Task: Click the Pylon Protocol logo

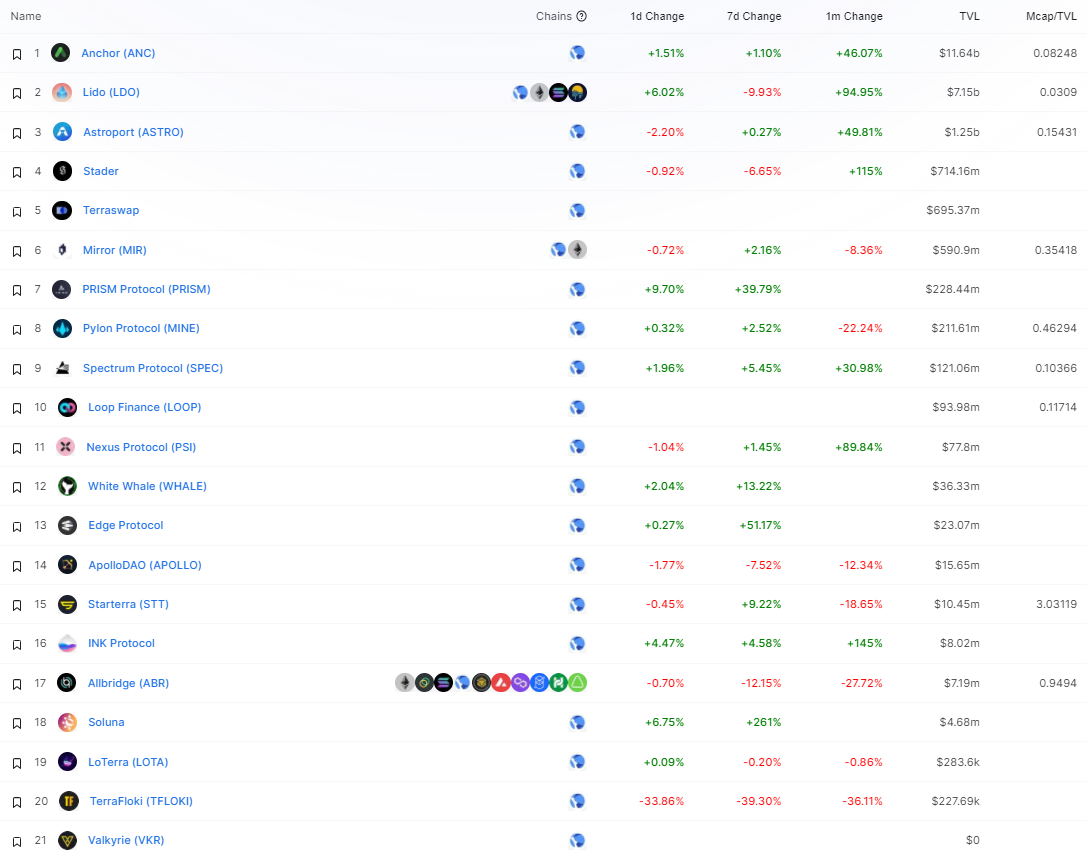Action: 62,328
